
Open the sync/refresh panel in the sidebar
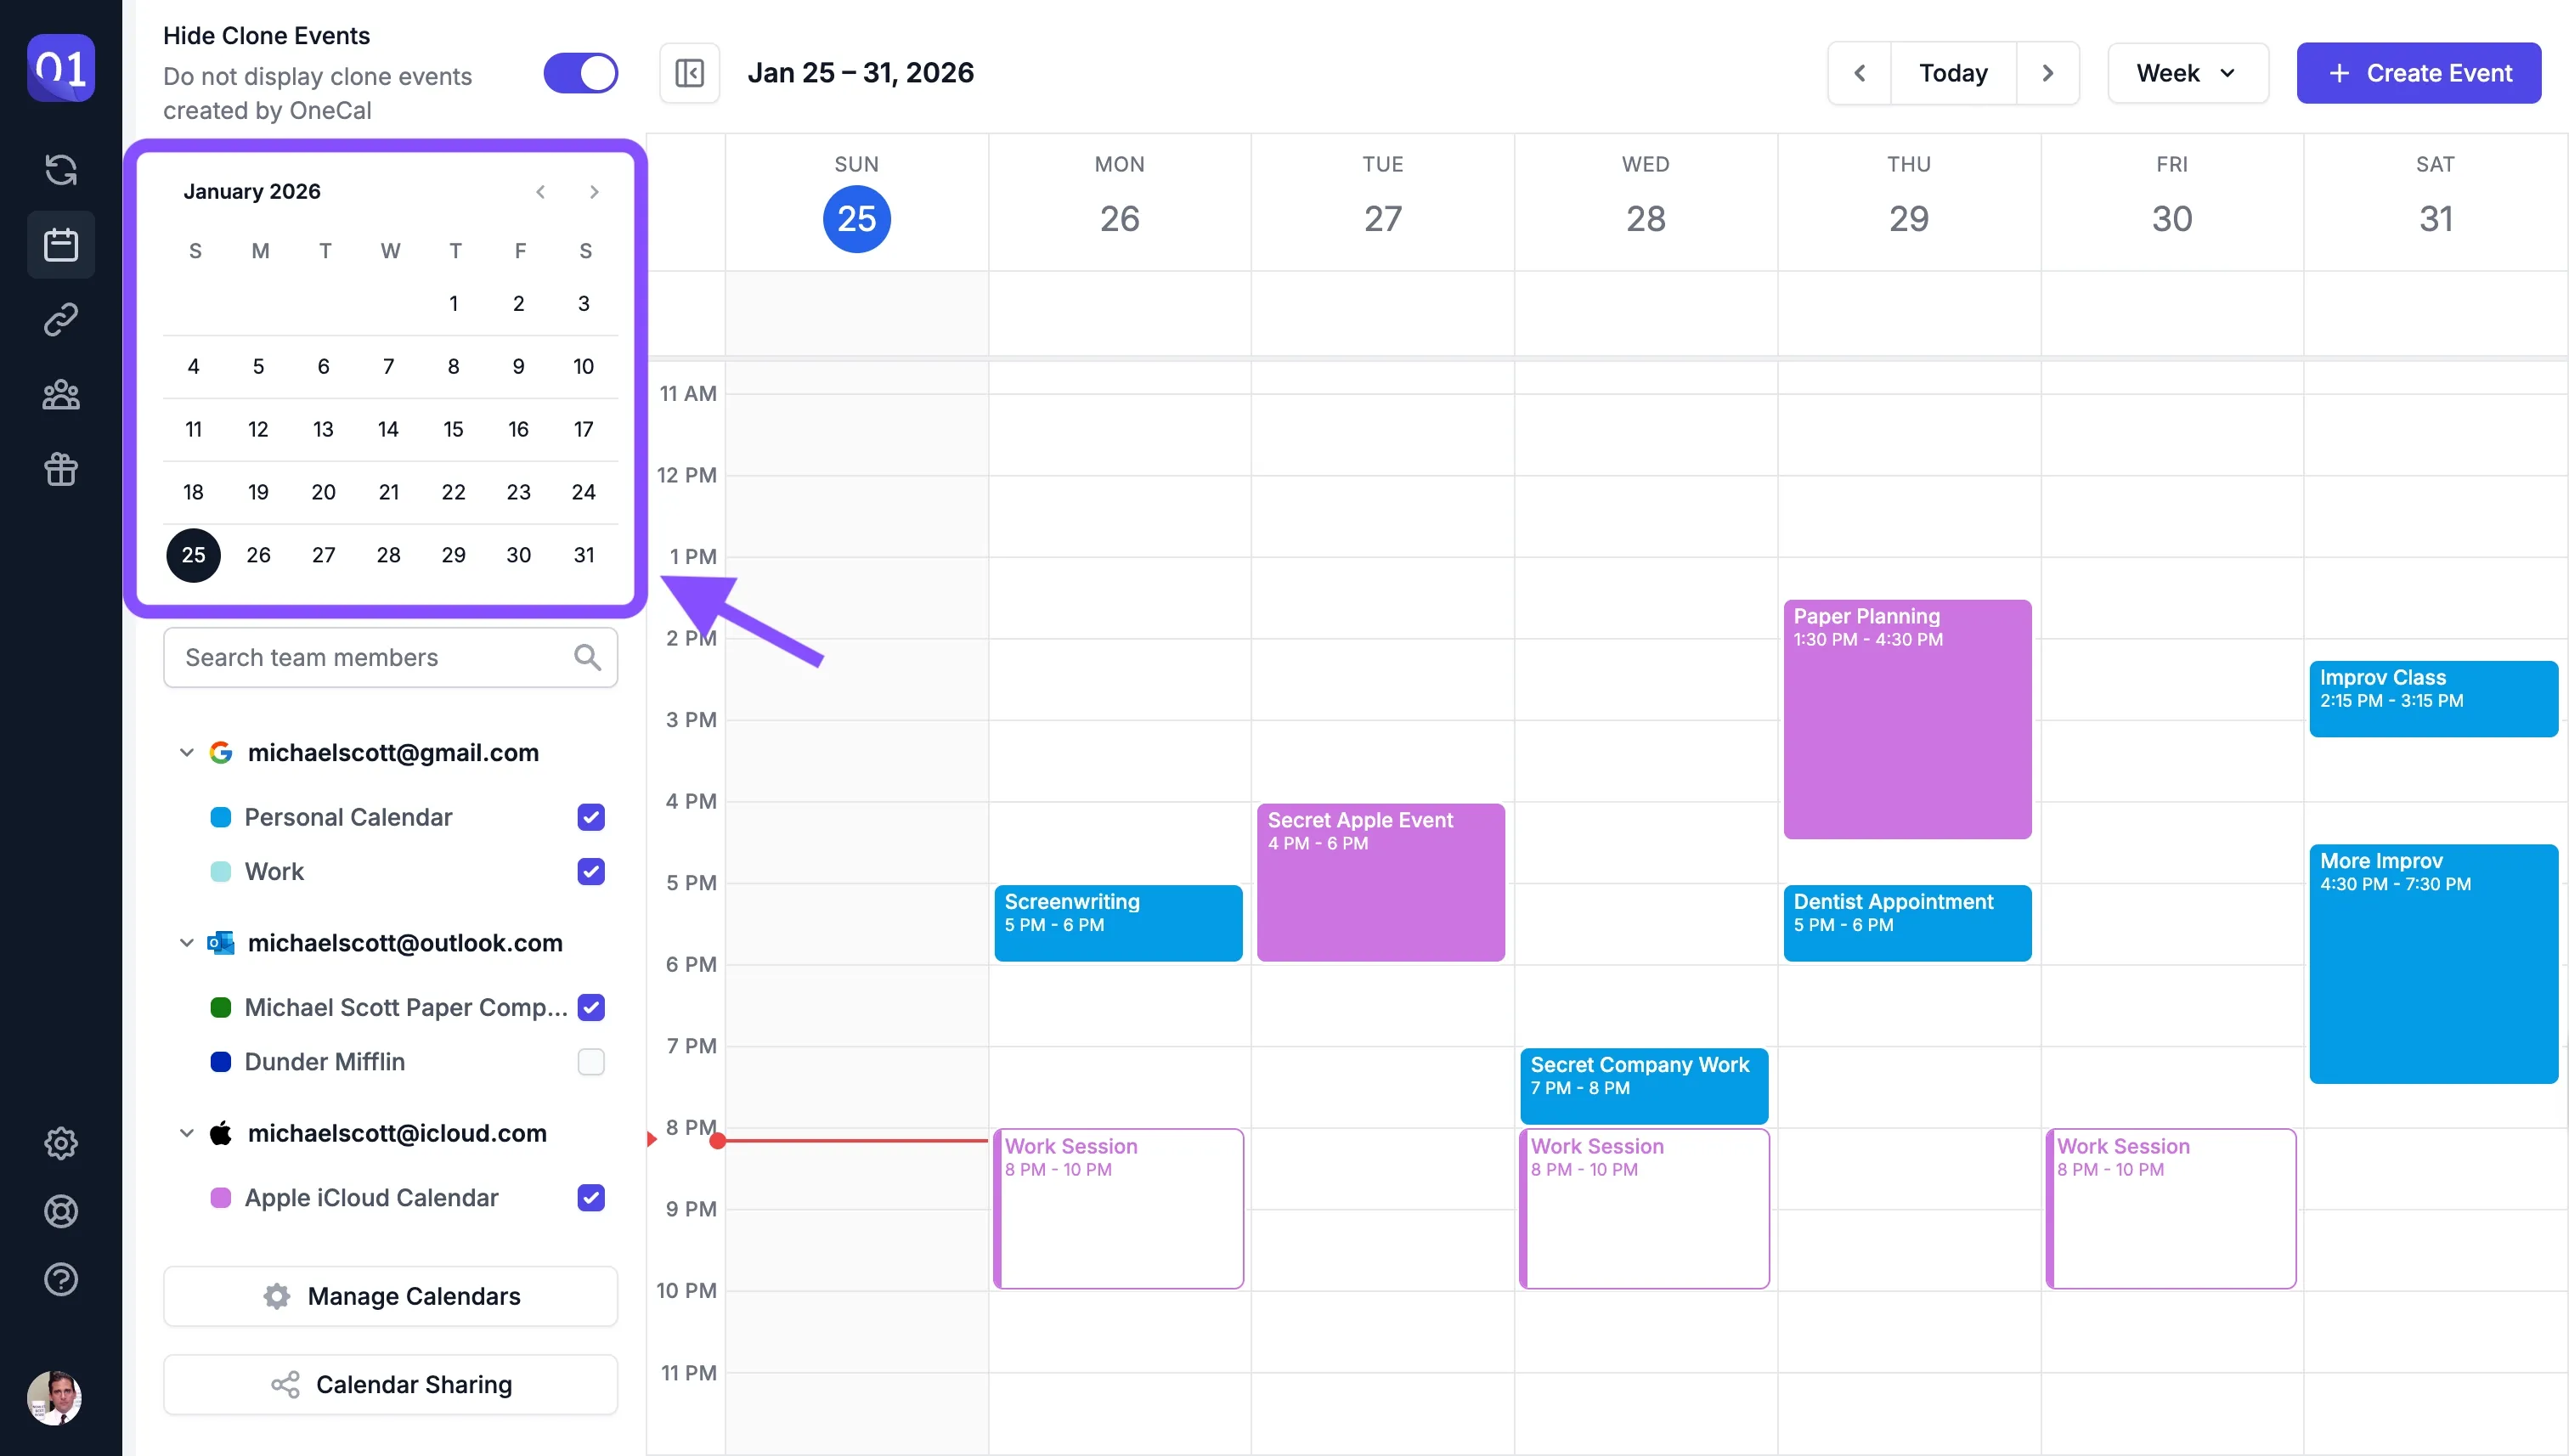pyautogui.click(x=61, y=170)
